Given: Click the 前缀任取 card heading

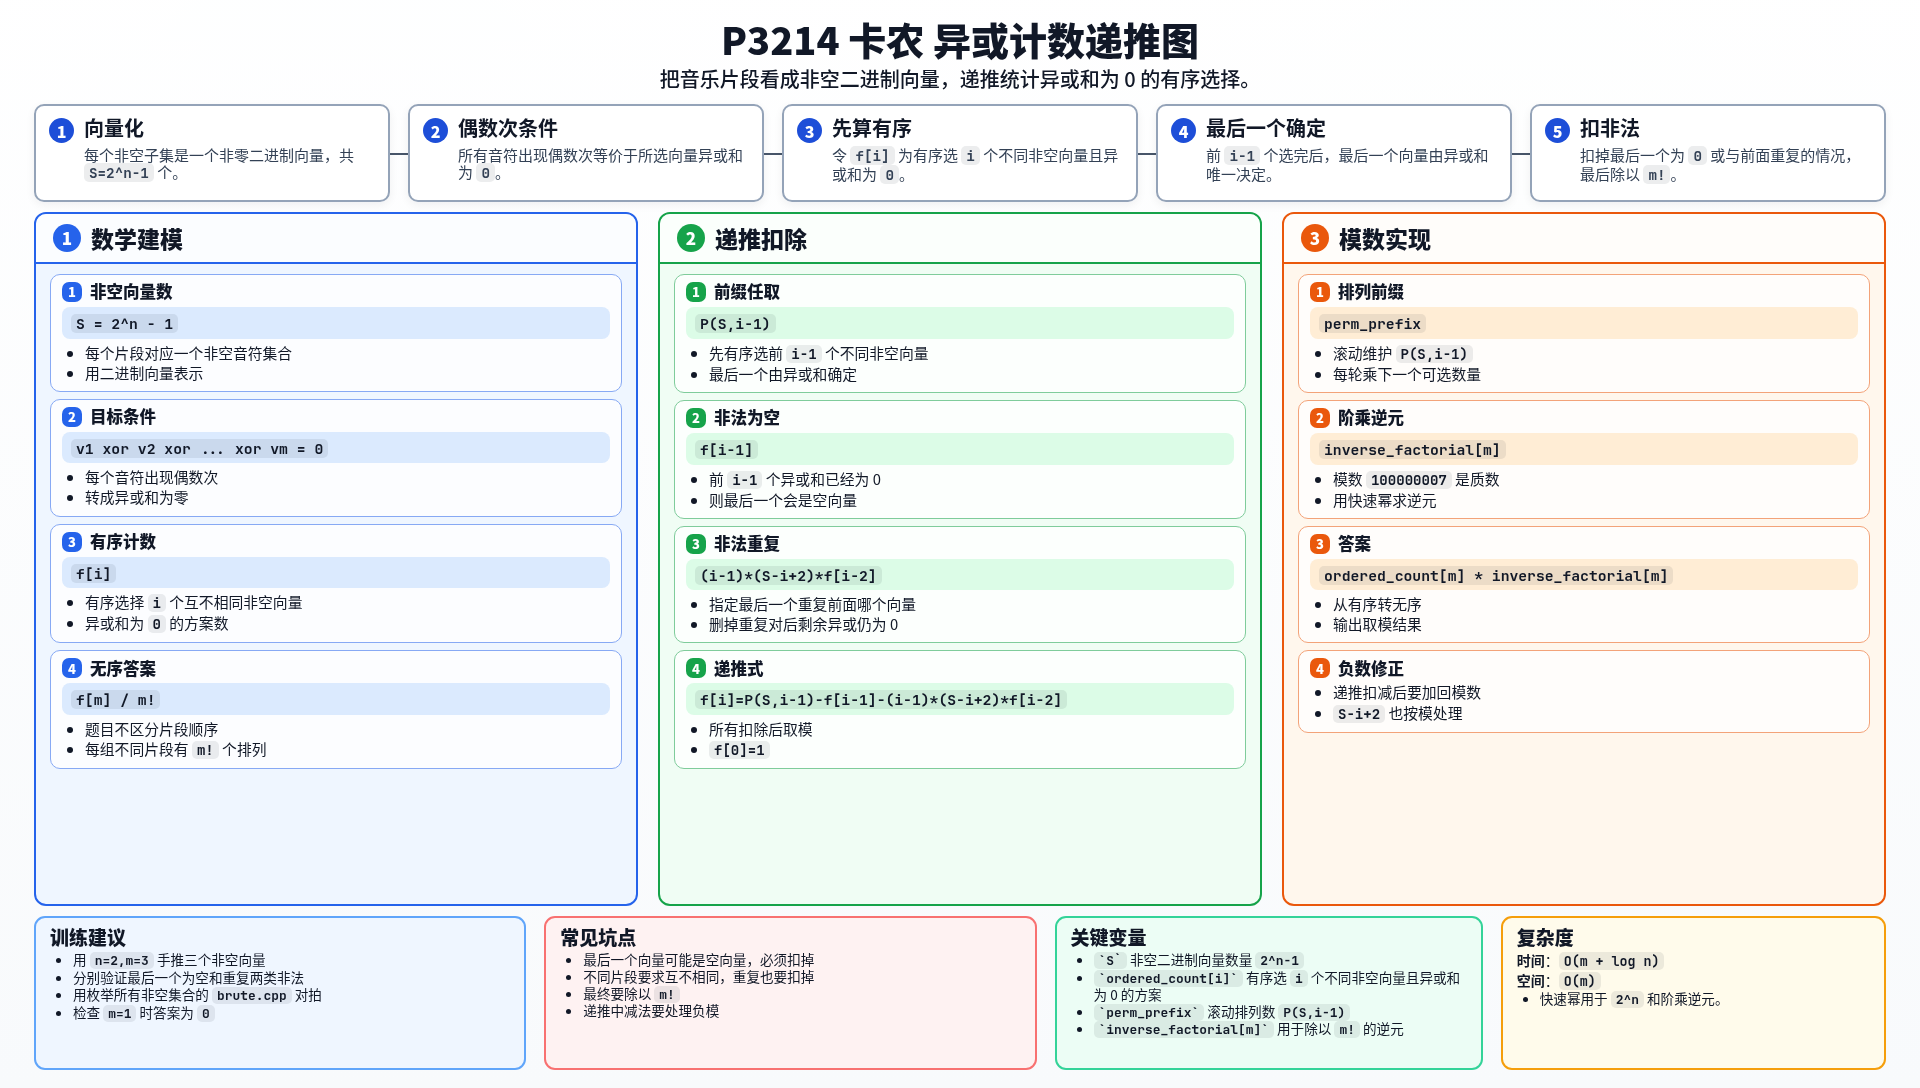Looking at the screenshot, I should [747, 292].
